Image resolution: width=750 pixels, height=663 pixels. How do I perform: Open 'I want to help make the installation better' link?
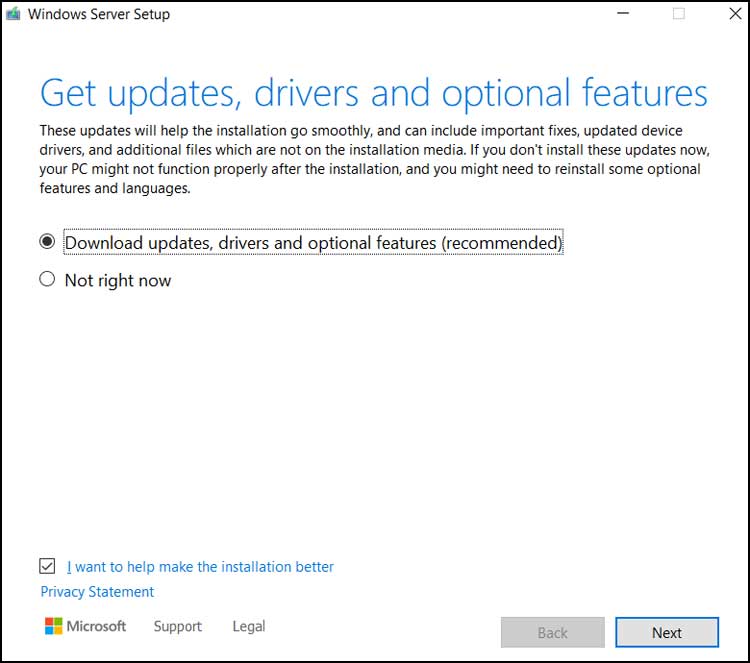[200, 567]
